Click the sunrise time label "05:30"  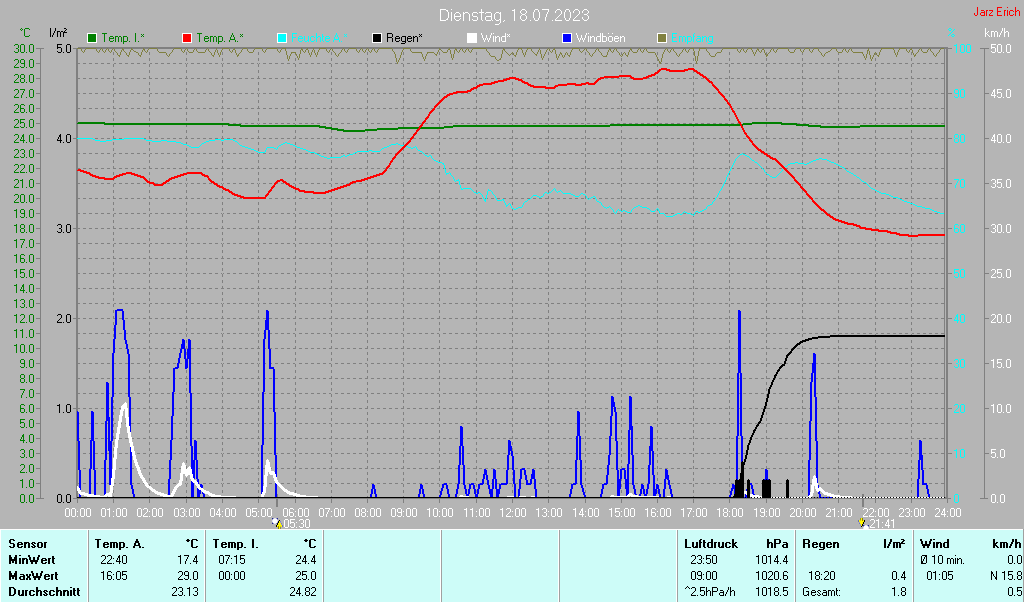pyautogui.click(x=297, y=524)
